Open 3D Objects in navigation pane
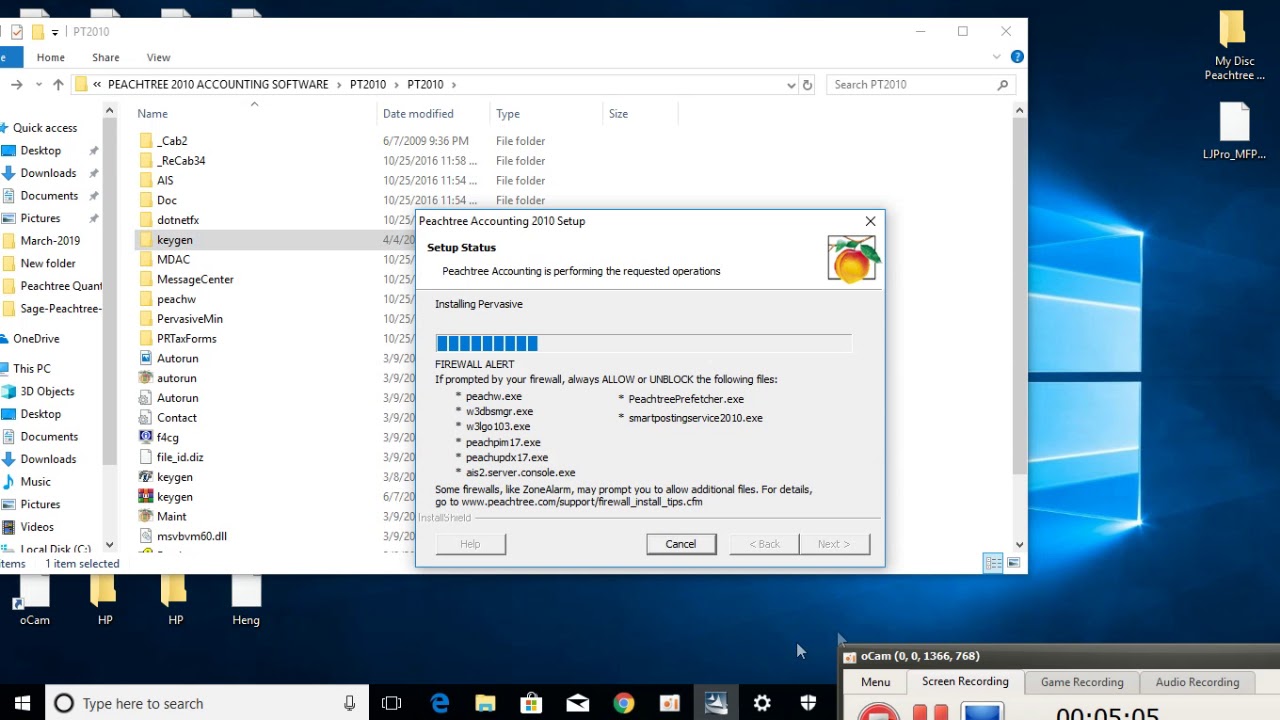 [x=47, y=391]
